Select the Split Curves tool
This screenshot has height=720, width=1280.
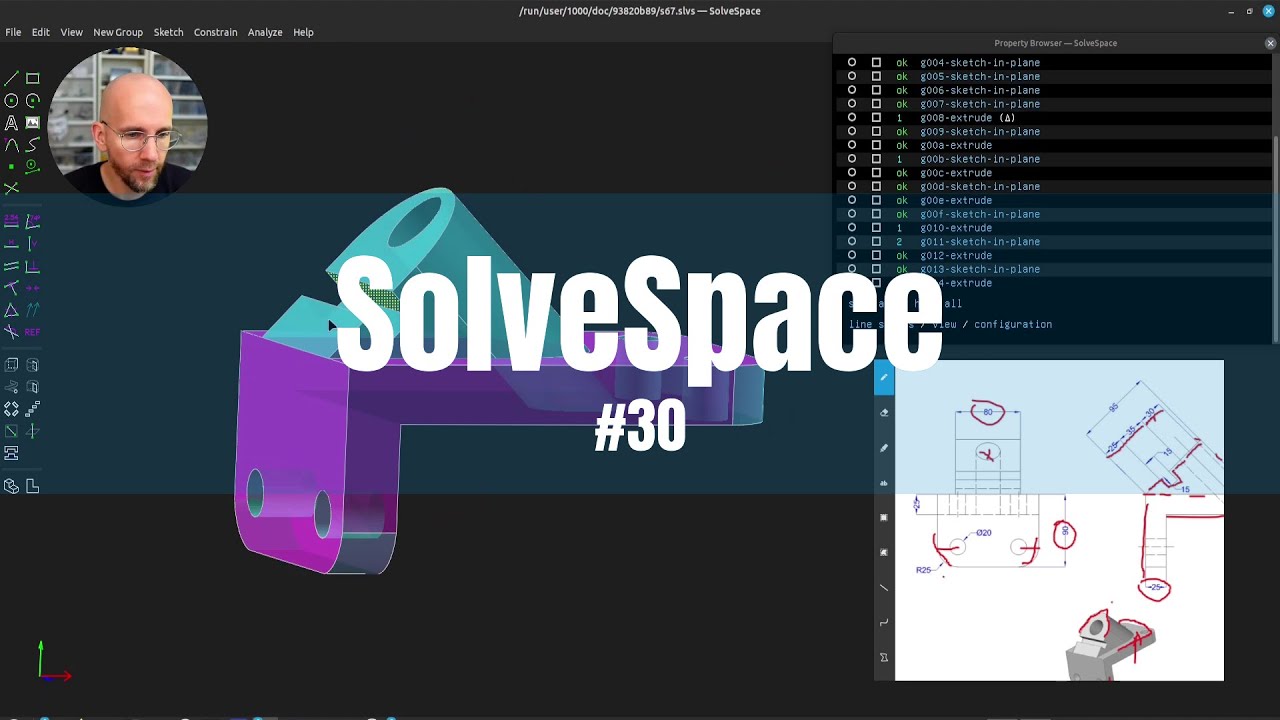coord(11,187)
